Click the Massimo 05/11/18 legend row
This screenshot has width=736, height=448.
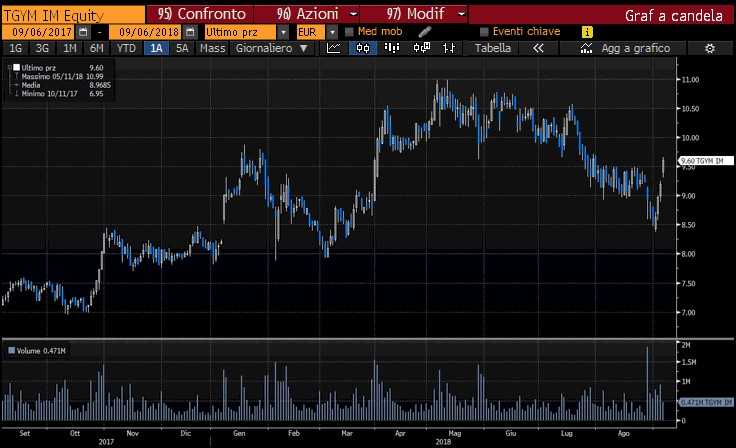pos(62,76)
